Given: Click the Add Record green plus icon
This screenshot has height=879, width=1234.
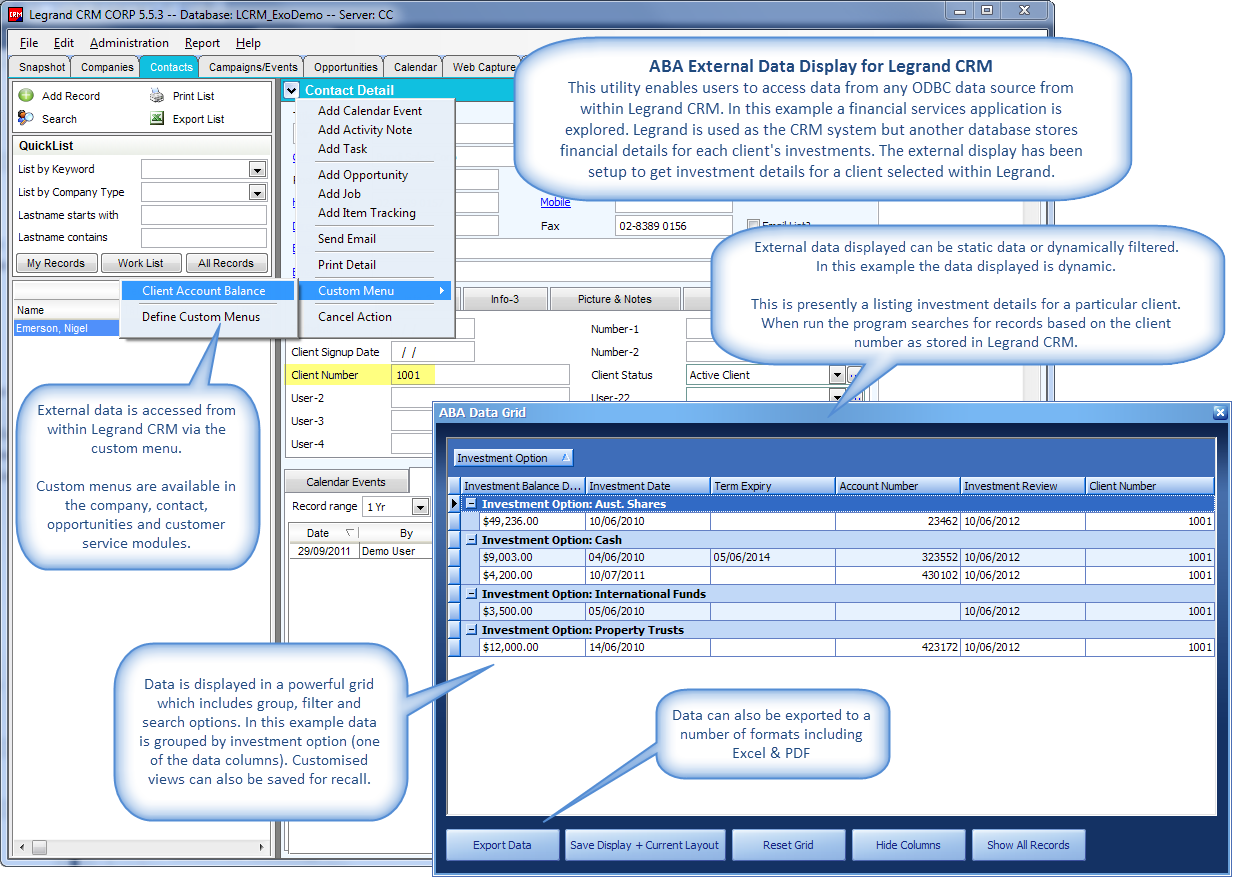Looking at the screenshot, I should [26, 96].
